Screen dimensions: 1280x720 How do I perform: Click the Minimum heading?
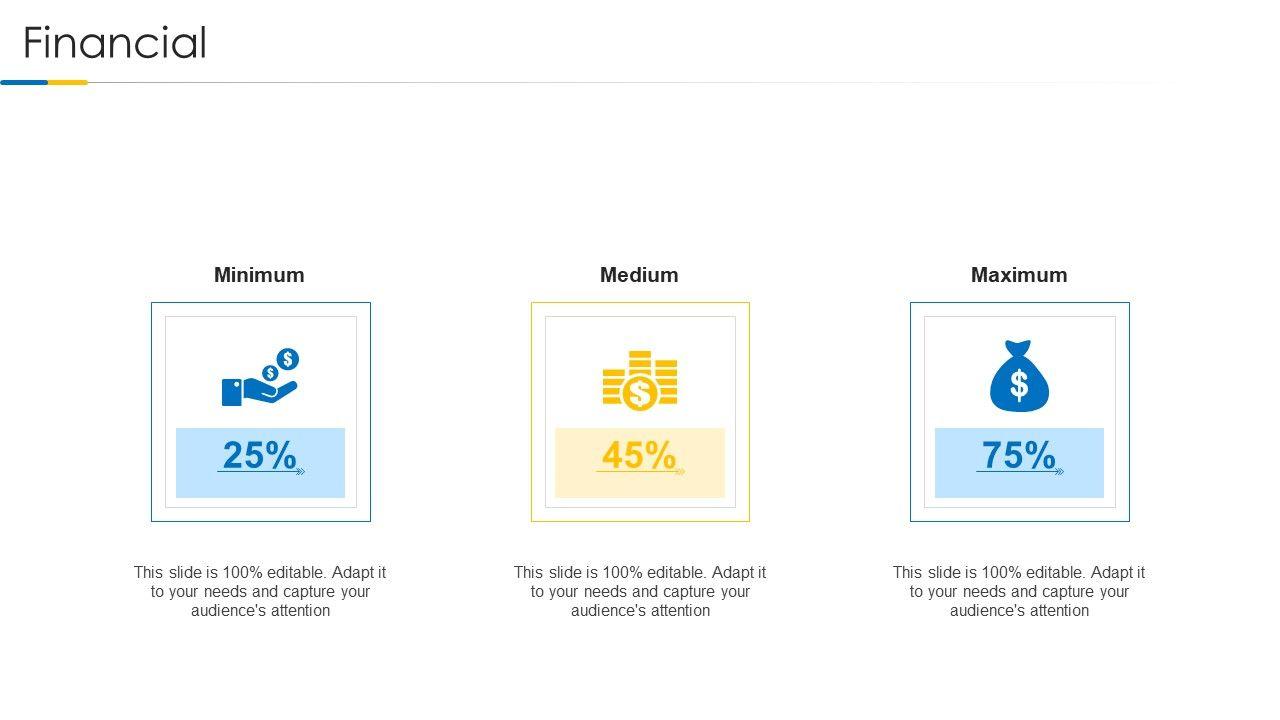(259, 275)
